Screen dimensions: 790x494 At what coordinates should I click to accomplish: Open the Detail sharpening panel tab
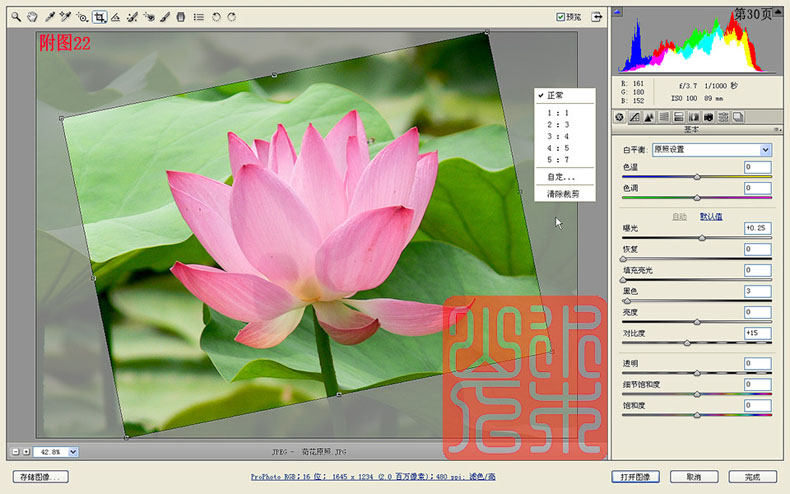click(x=649, y=117)
